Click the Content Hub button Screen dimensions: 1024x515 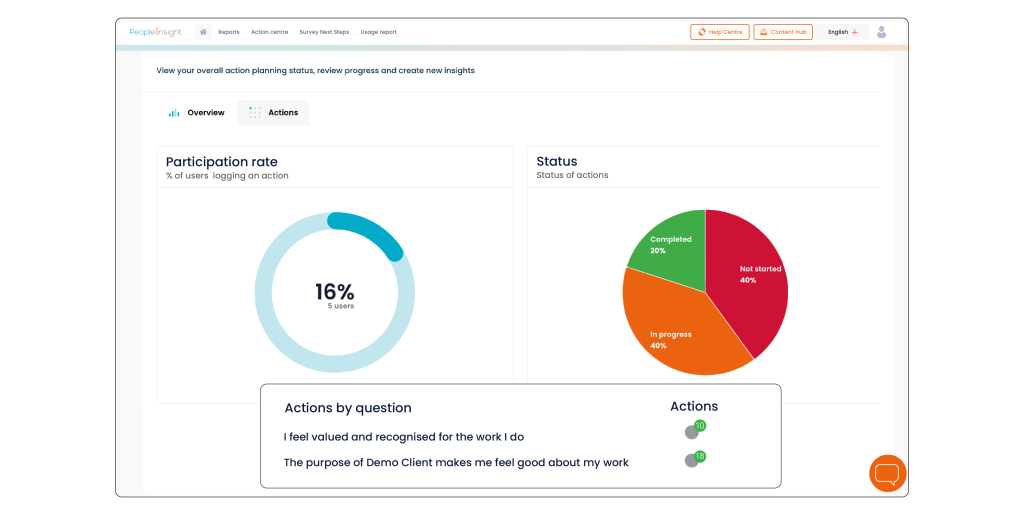pyautogui.click(x=783, y=32)
